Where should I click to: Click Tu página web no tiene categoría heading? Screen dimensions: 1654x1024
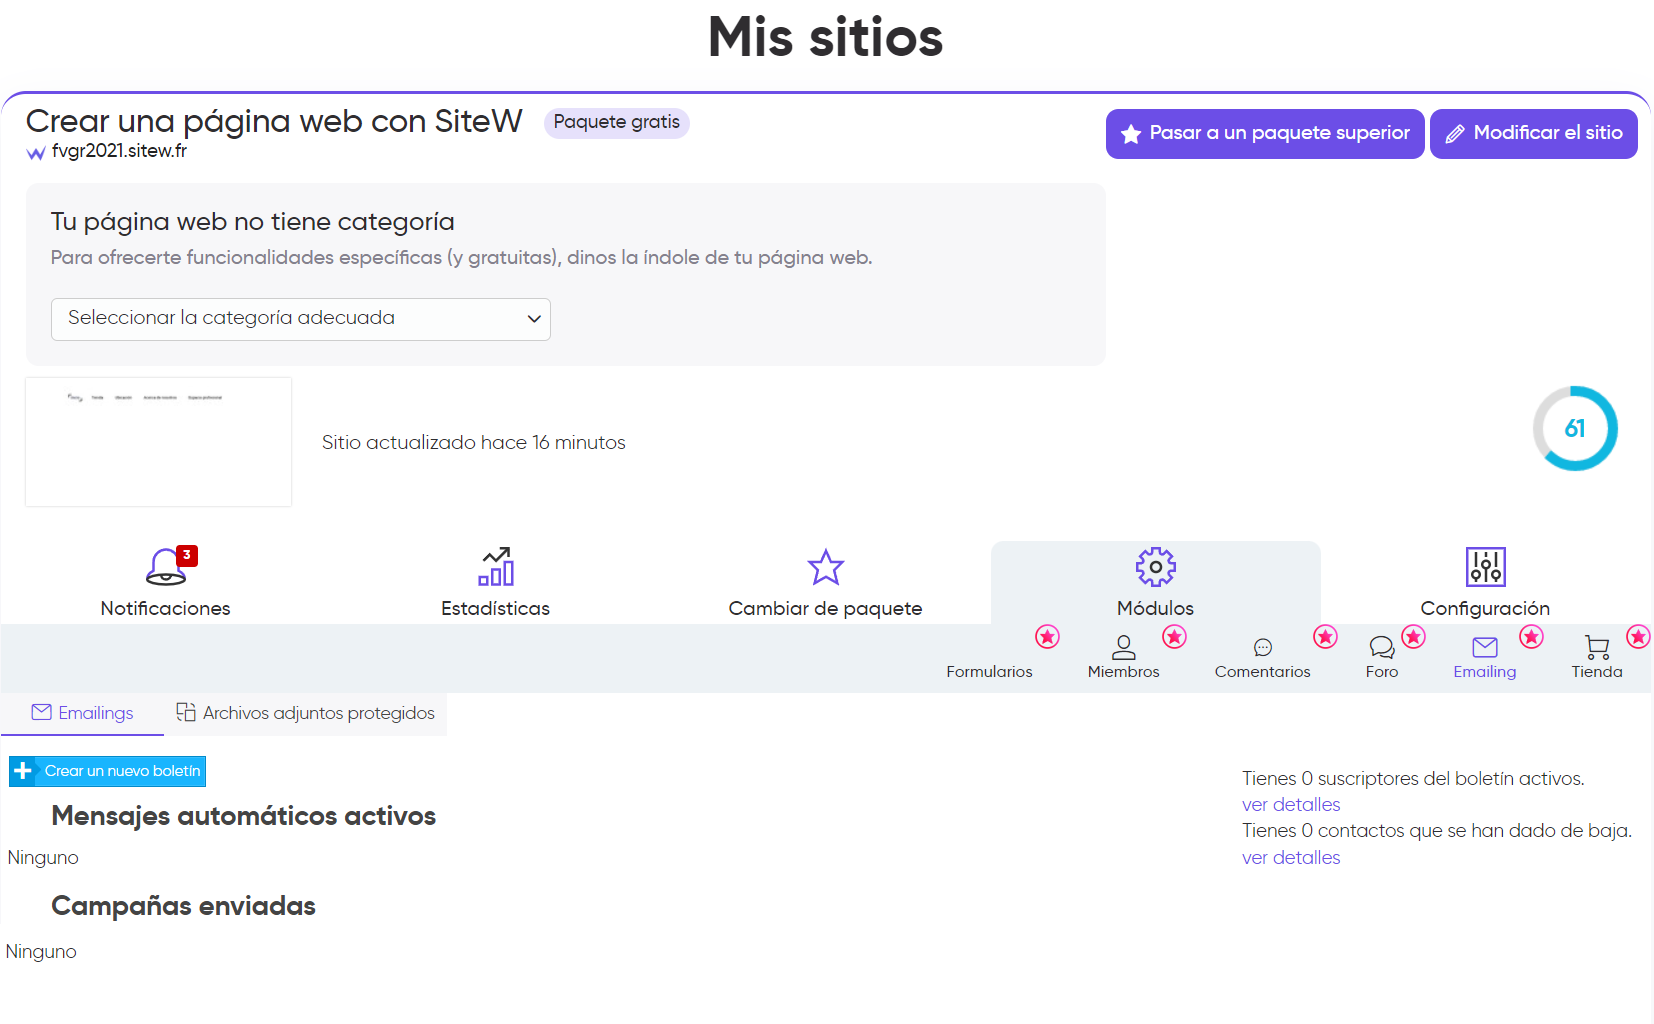(253, 222)
